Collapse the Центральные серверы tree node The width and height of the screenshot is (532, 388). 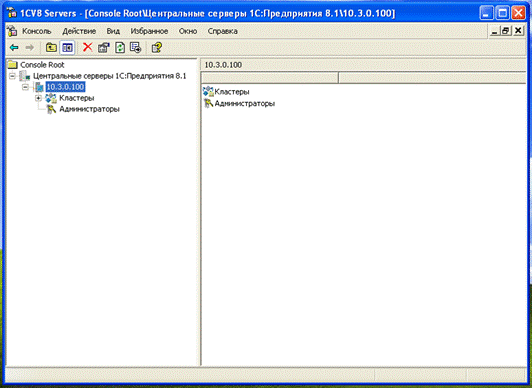tap(12, 76)
